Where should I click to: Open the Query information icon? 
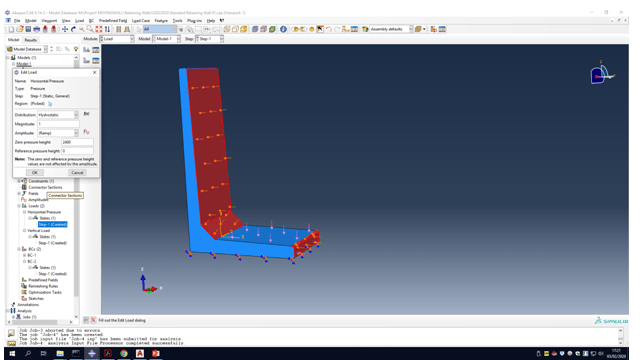click(x=283, y=29)
